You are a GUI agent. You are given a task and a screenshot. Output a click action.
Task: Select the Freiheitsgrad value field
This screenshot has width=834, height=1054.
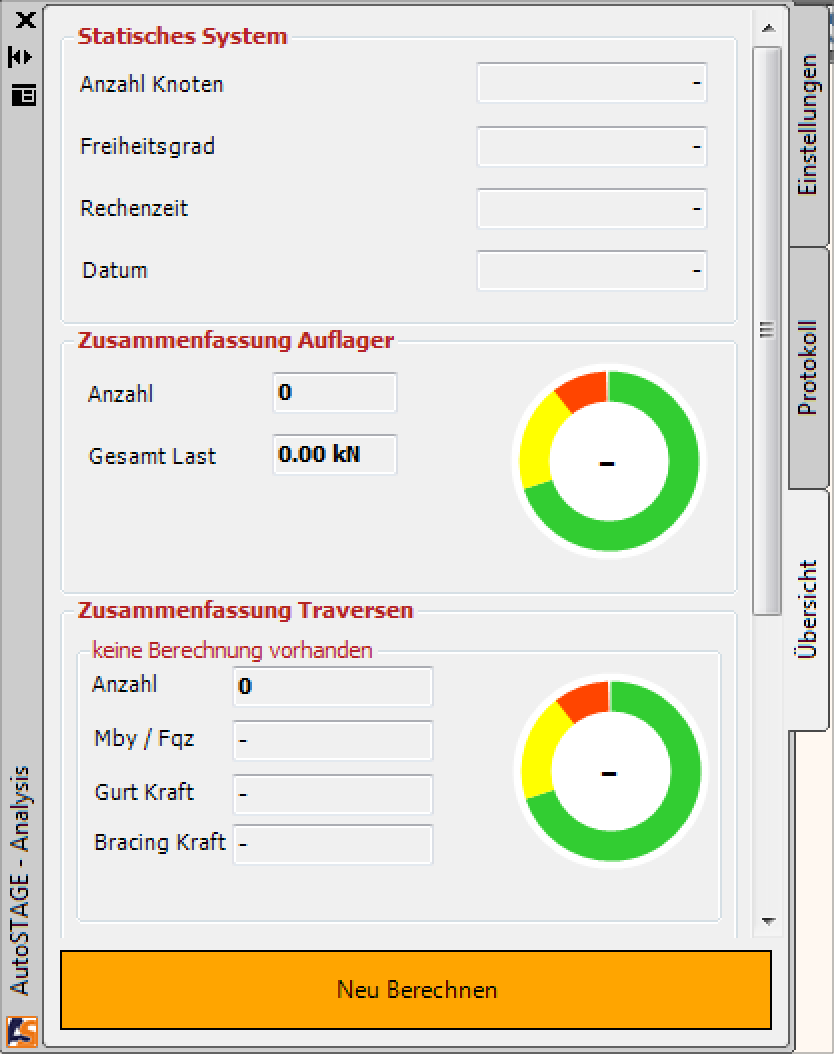pos(592,146)
